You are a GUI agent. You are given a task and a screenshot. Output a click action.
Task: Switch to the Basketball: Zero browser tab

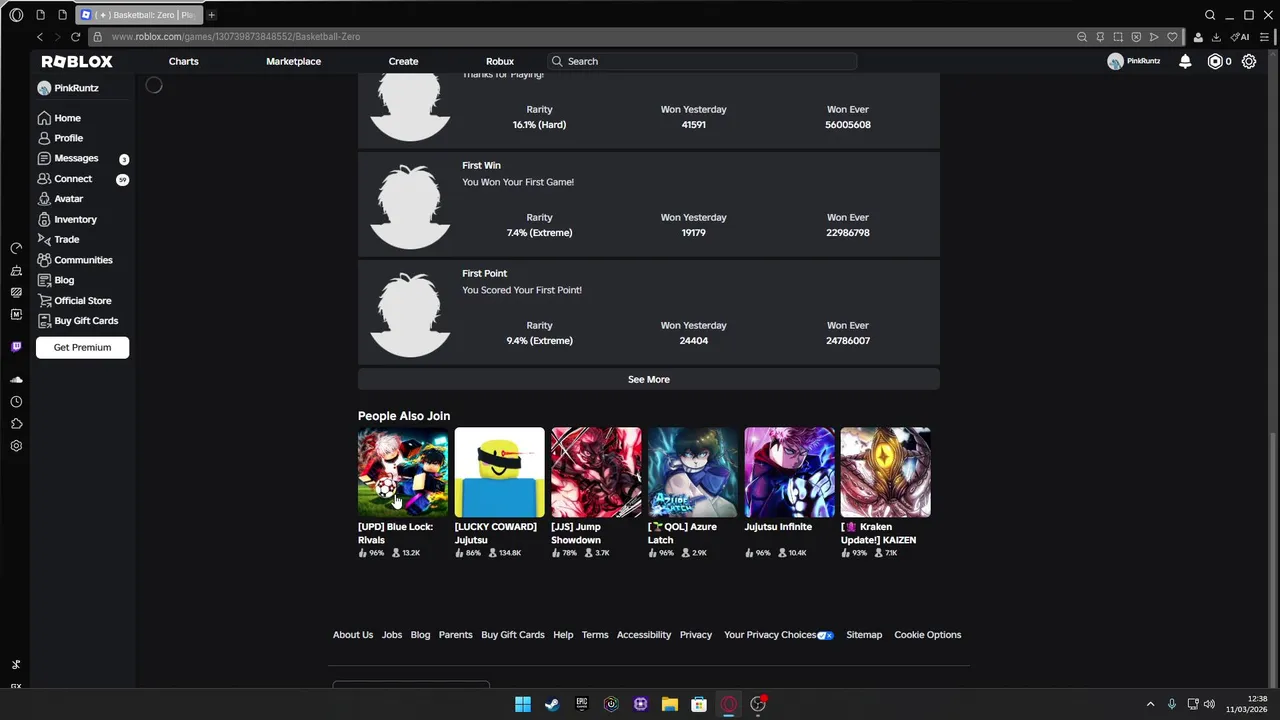139,15
